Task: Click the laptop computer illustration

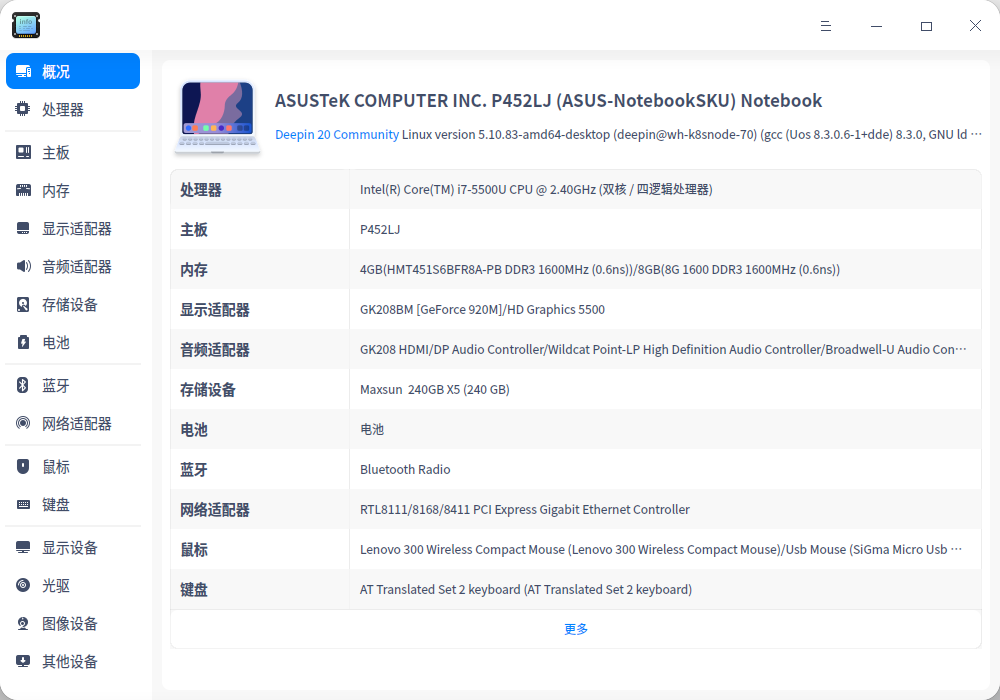Action: pos(217,118)
